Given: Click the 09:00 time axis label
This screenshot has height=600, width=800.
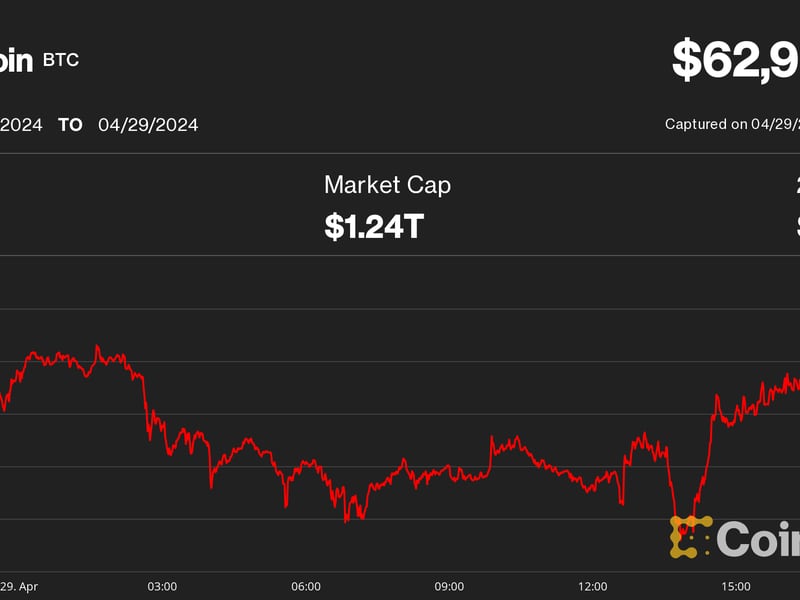Looking at the screenshot, I should pyautogui.click(x=449, y=586).
